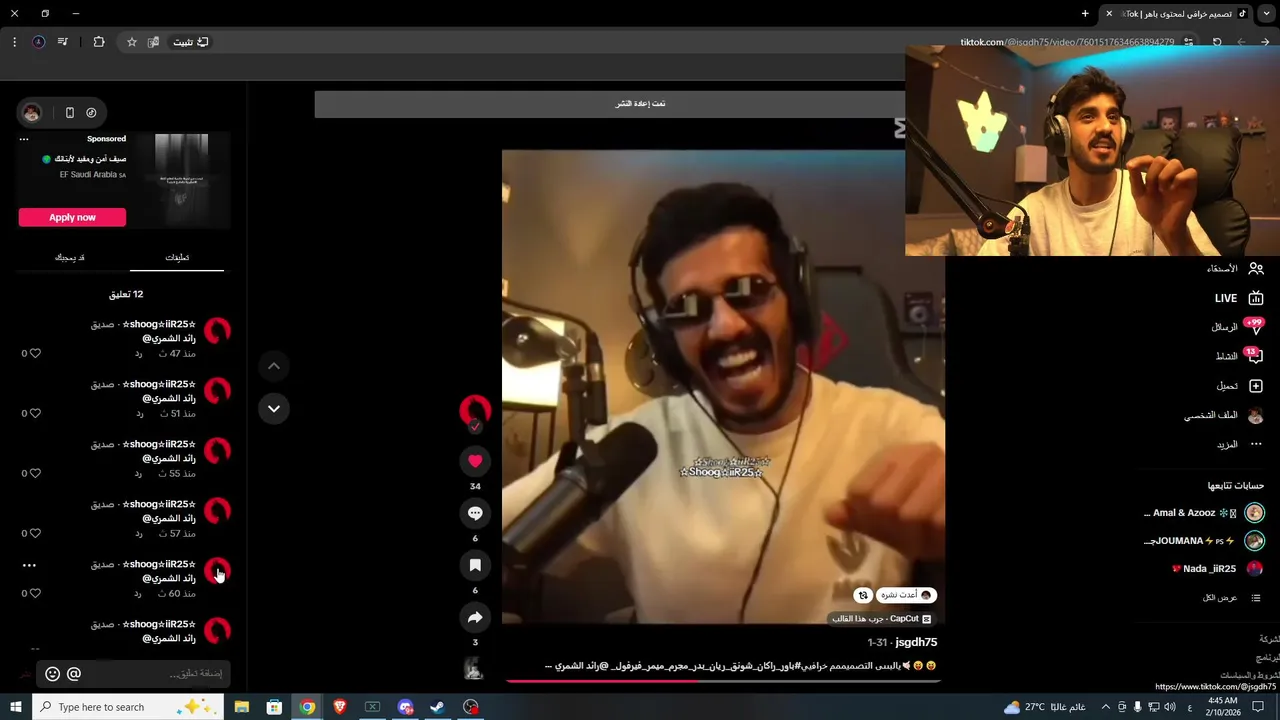This screenshot has width=1280, height=720.
Task: Open File Explorer from taskbar
Action: pyautogui.click(x=242, y=707)
